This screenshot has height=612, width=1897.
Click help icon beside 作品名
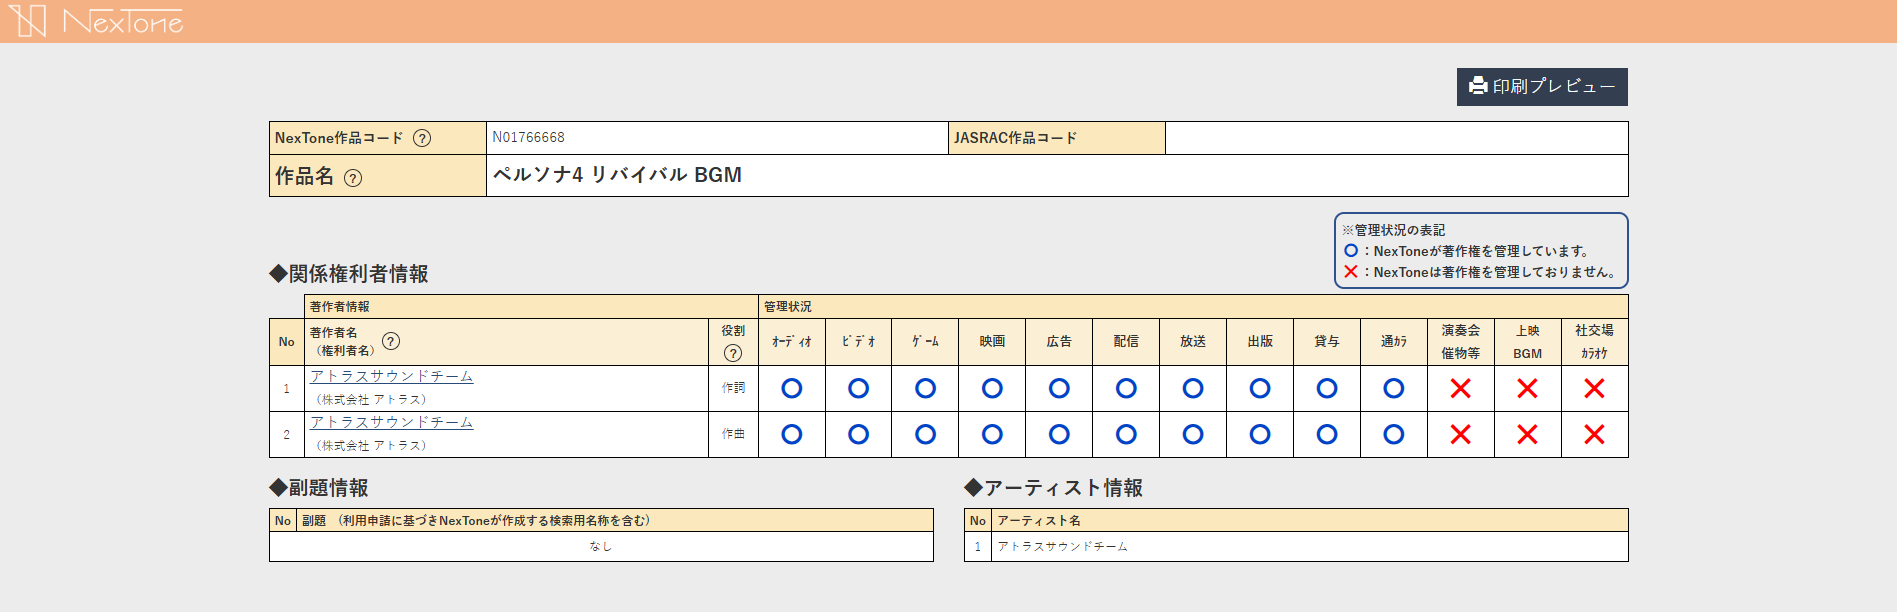(353, 178)
